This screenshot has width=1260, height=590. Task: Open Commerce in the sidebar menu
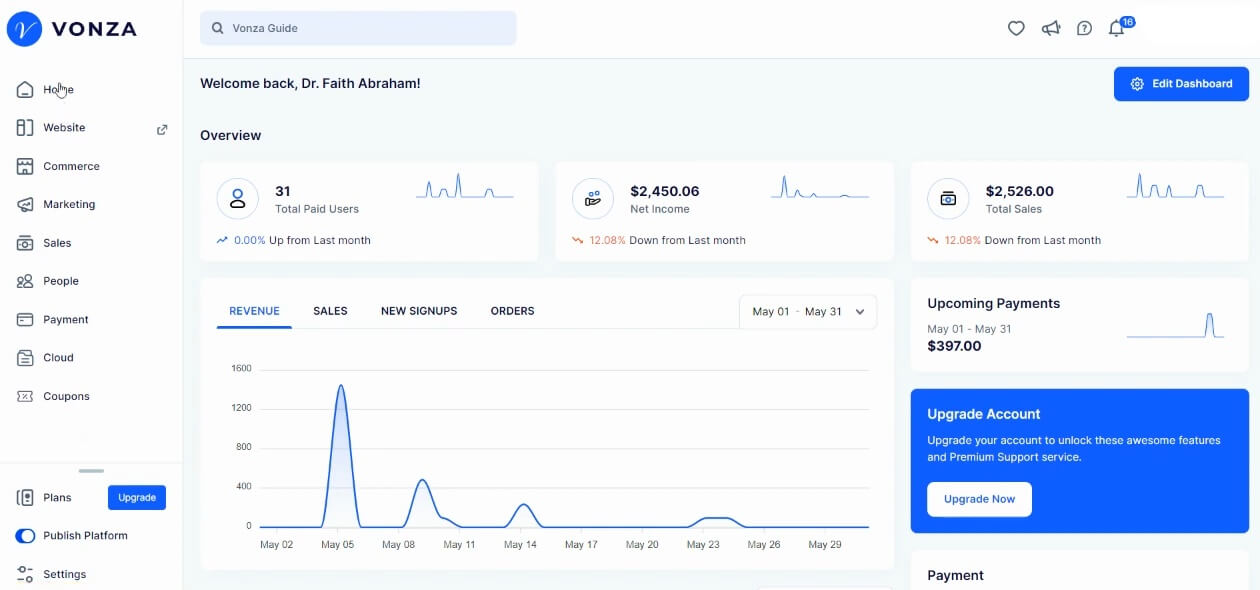[x=71, y=166]
